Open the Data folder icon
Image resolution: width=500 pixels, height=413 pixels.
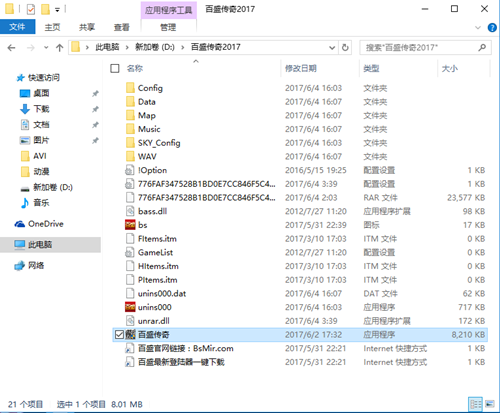(x=130, y=102)
